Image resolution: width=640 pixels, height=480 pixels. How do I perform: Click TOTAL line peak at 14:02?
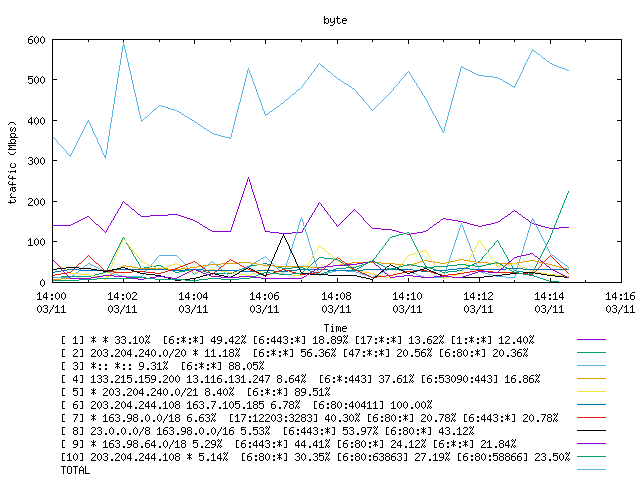click(x=123, y=41)
